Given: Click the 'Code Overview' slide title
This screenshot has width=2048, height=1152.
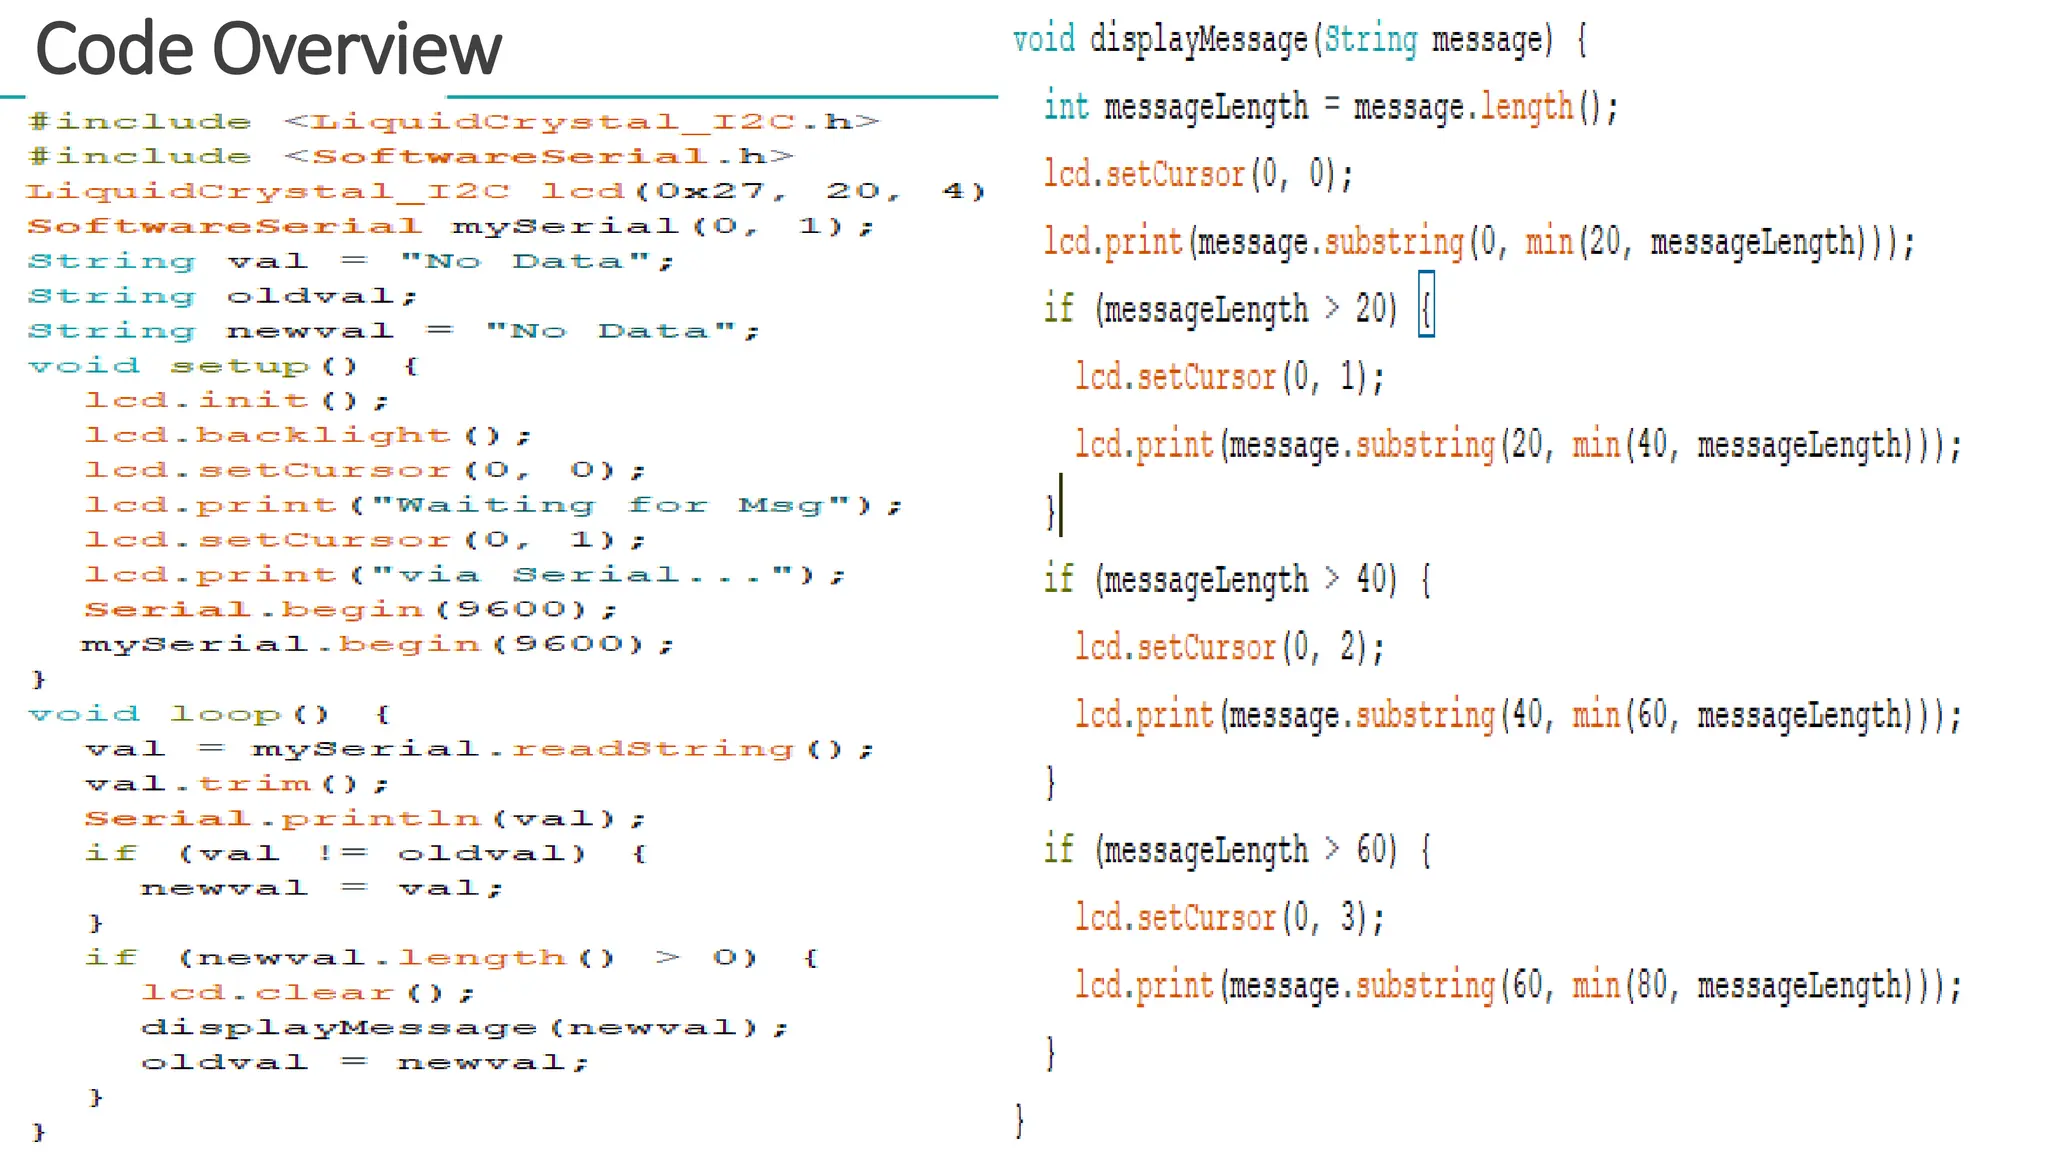Looking at the screenshot, I should [268, 48].
